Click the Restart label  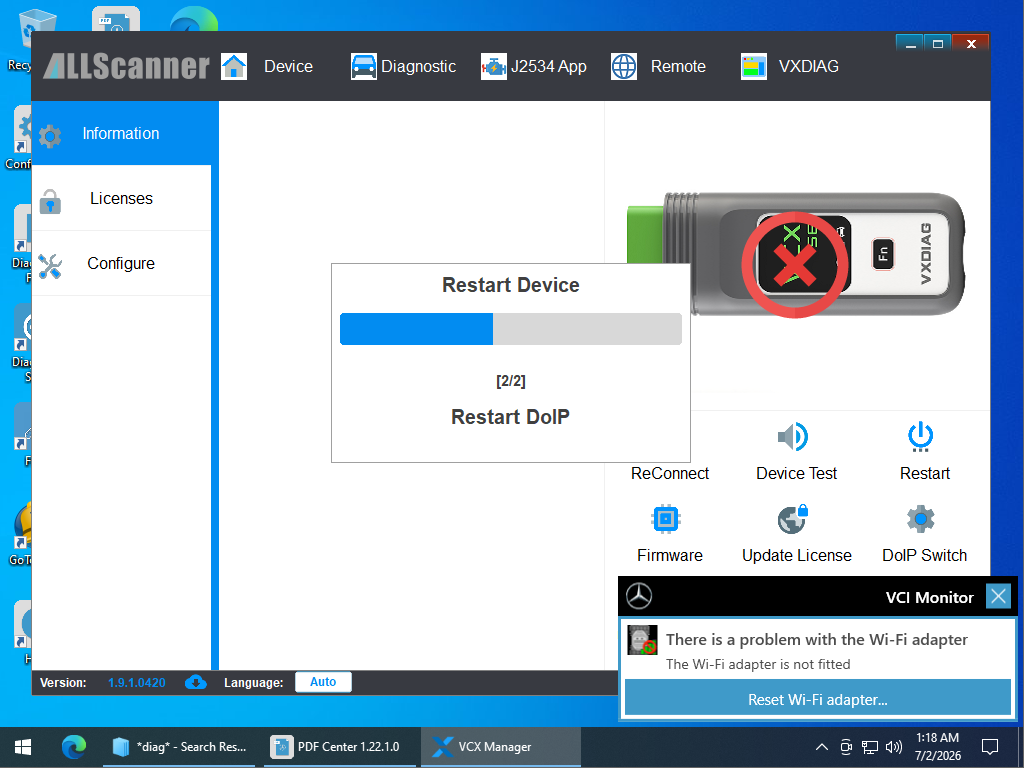[x=925, y=473]
